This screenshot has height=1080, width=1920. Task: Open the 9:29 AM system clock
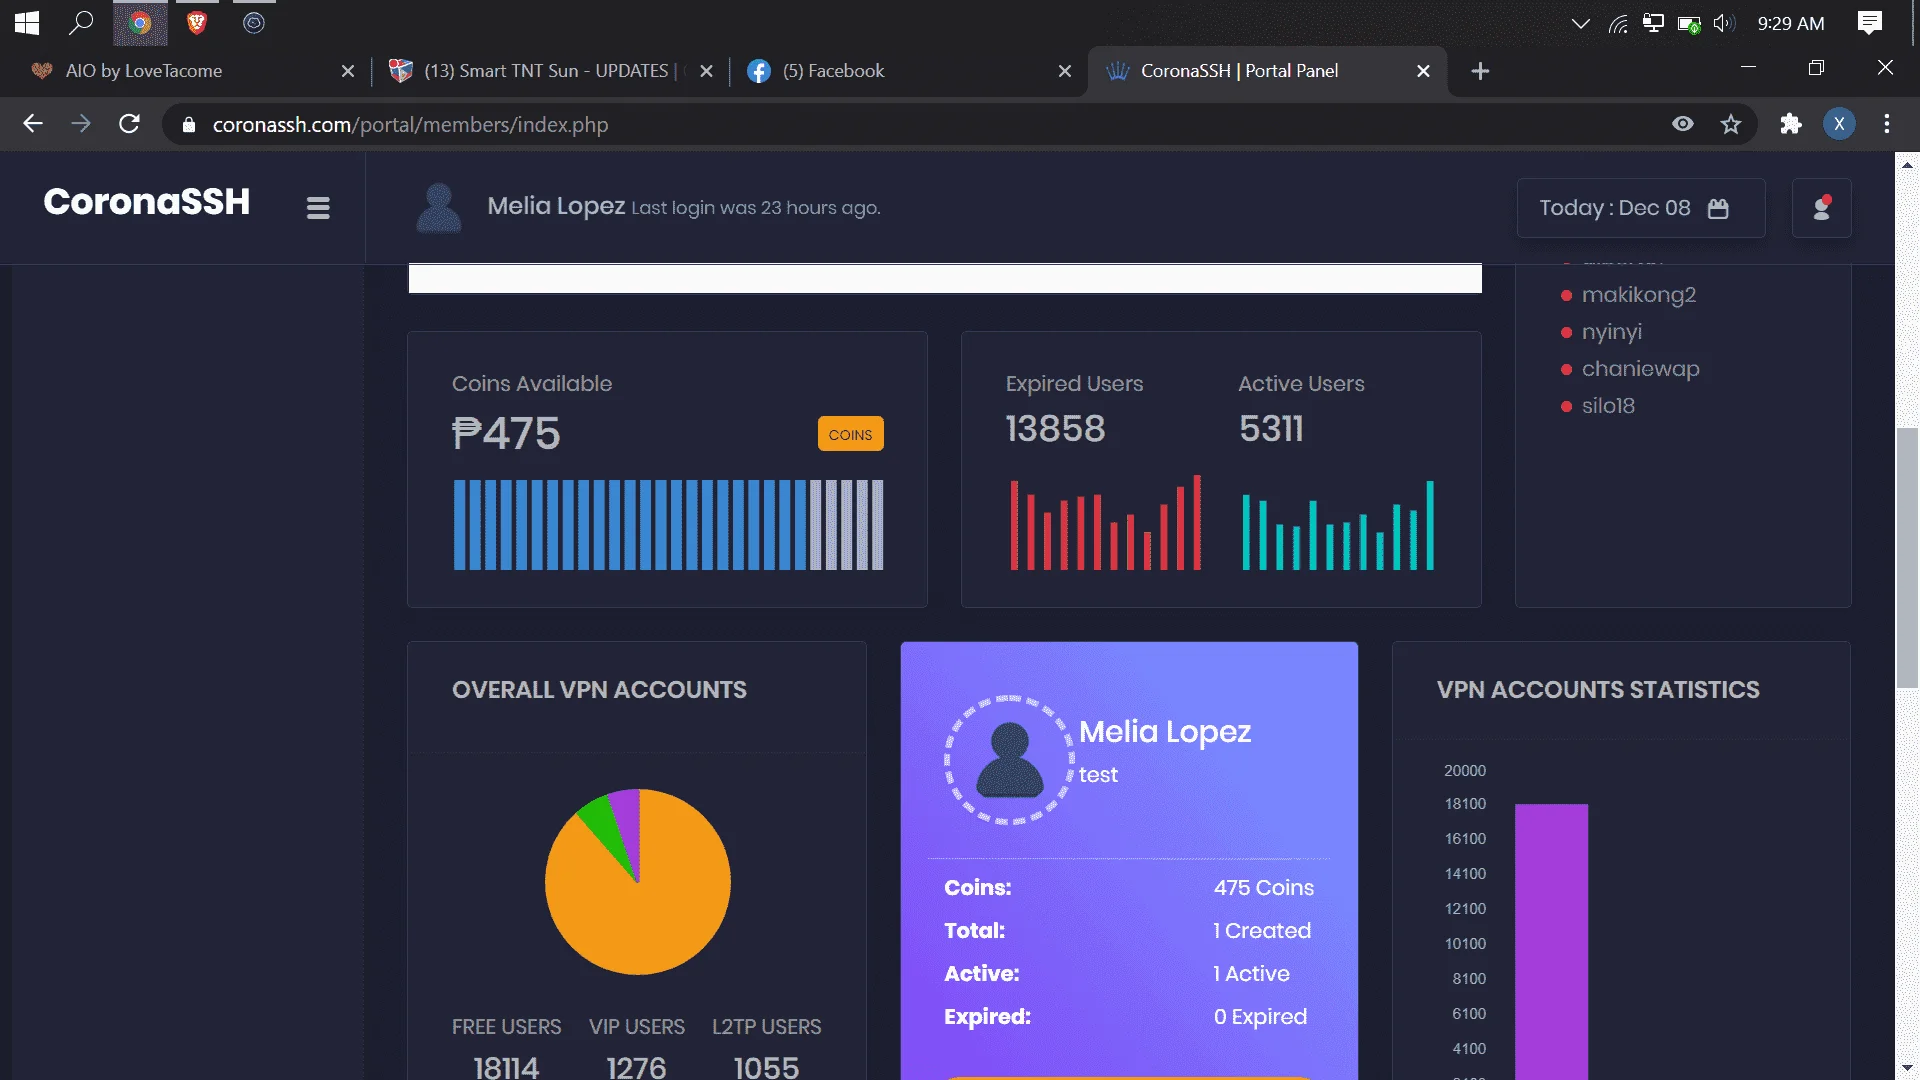coord(1791,23)
